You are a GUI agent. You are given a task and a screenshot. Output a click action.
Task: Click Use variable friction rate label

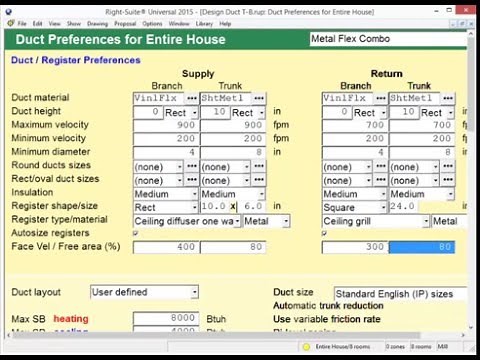tap(327, 319)
